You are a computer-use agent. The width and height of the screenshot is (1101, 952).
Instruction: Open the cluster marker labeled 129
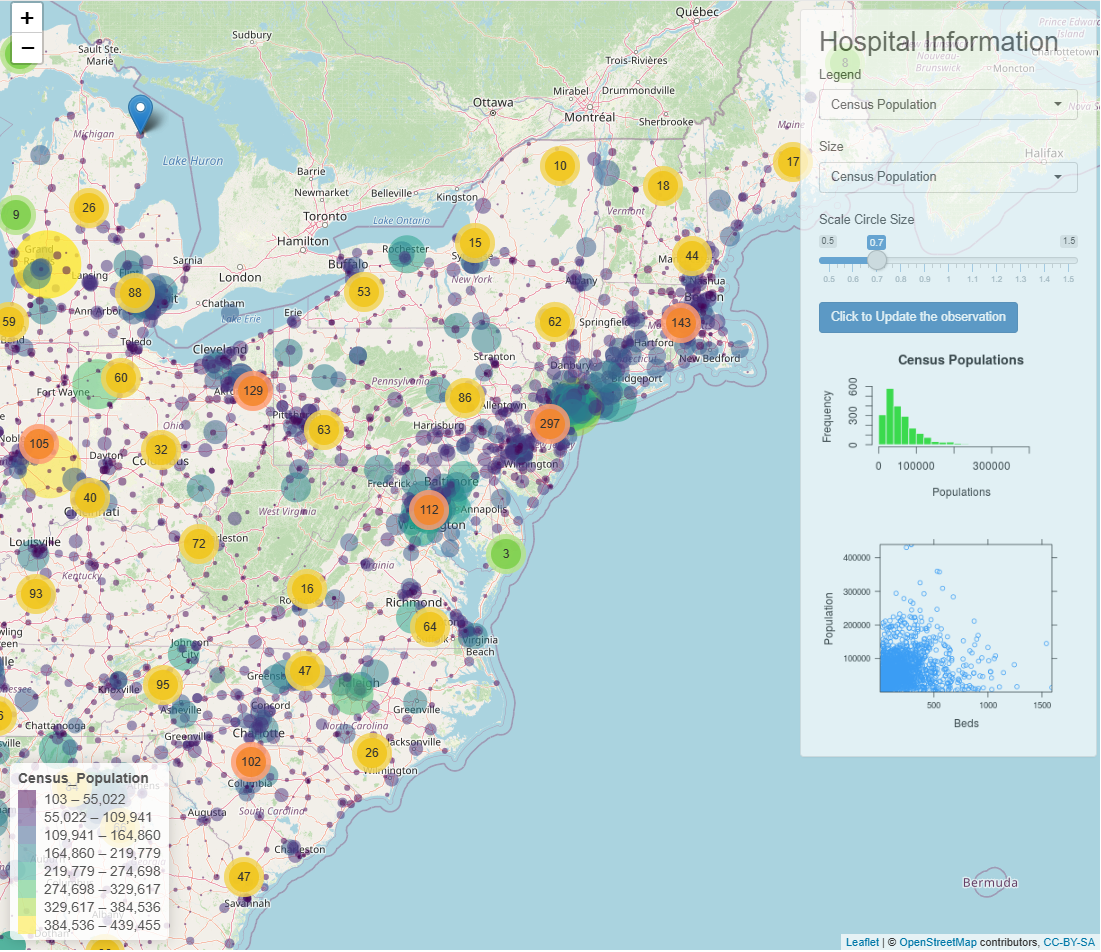pyautogui.click(x=253, y=390)
